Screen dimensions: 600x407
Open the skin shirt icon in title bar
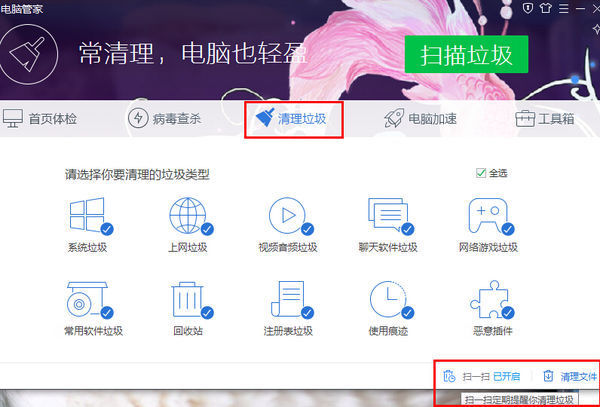(544, 7)
